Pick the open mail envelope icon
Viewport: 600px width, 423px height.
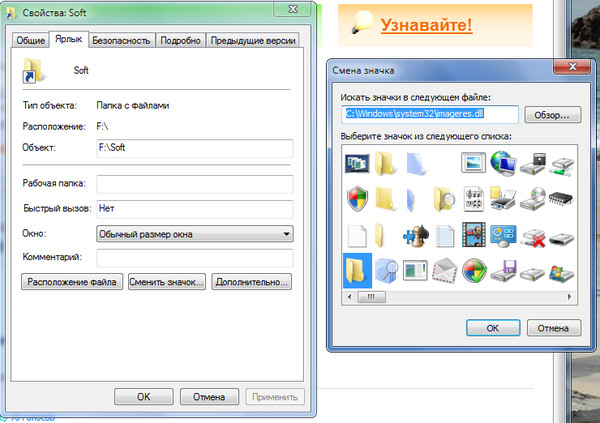(x=444, y=270)
